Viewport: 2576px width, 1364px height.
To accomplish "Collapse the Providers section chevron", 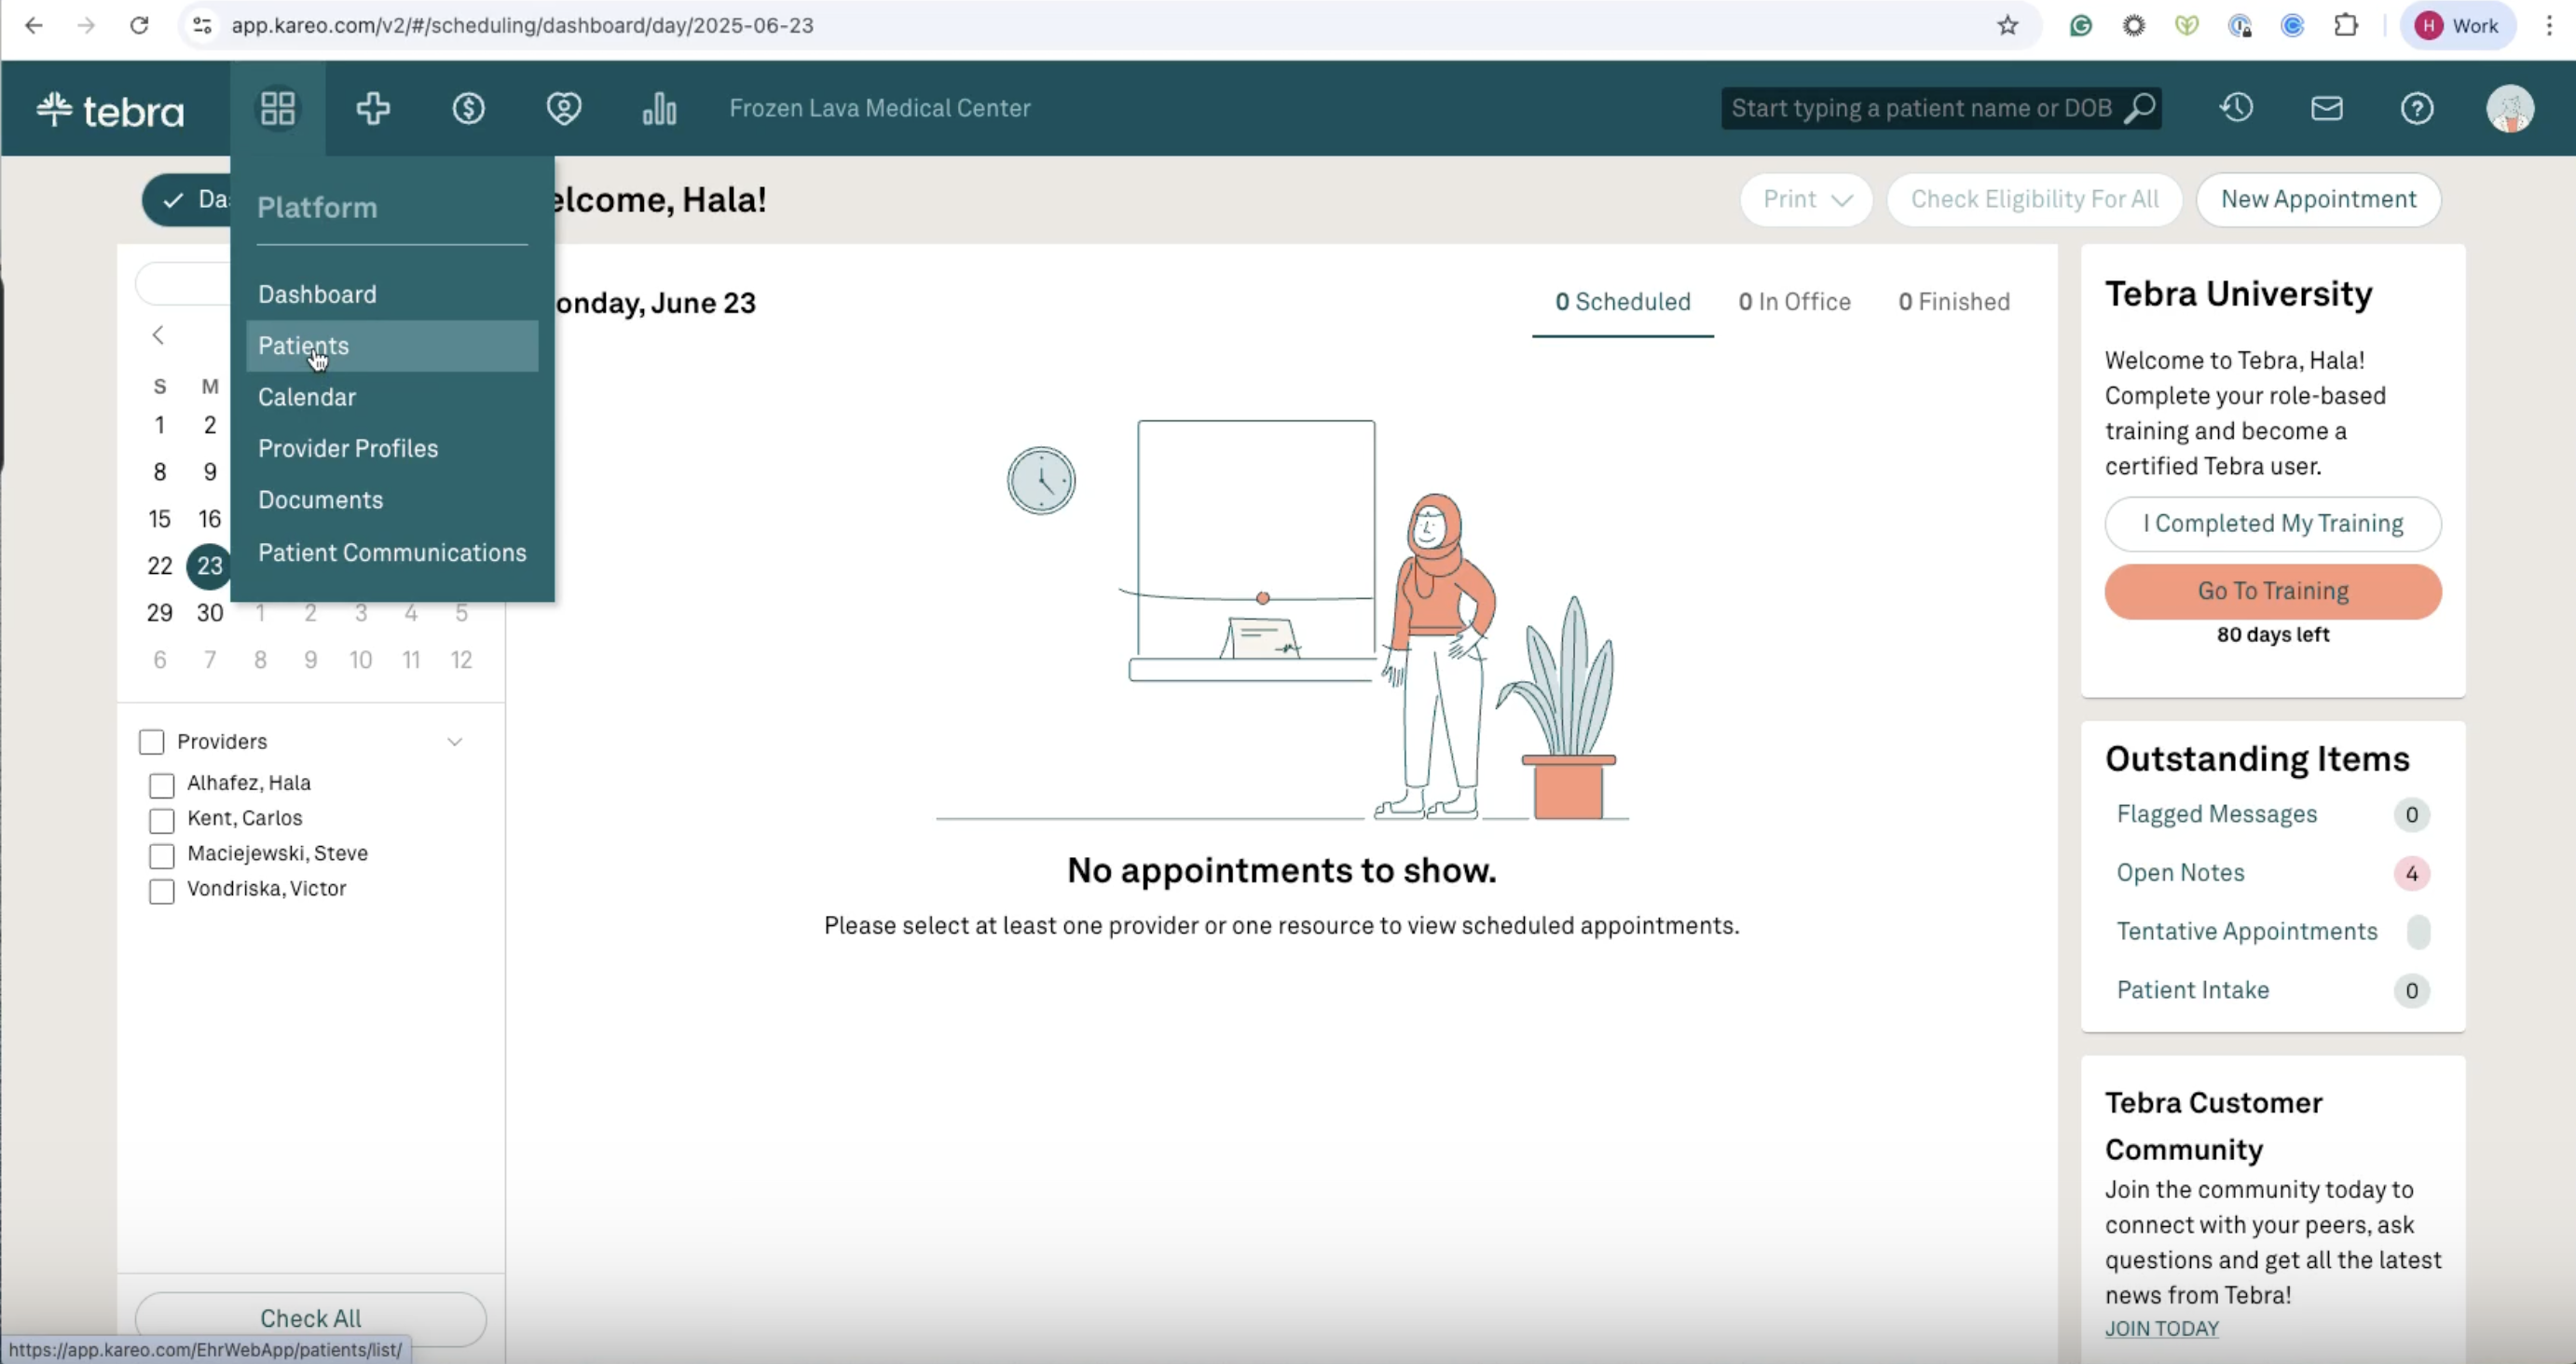I will (x=455, y=742).
